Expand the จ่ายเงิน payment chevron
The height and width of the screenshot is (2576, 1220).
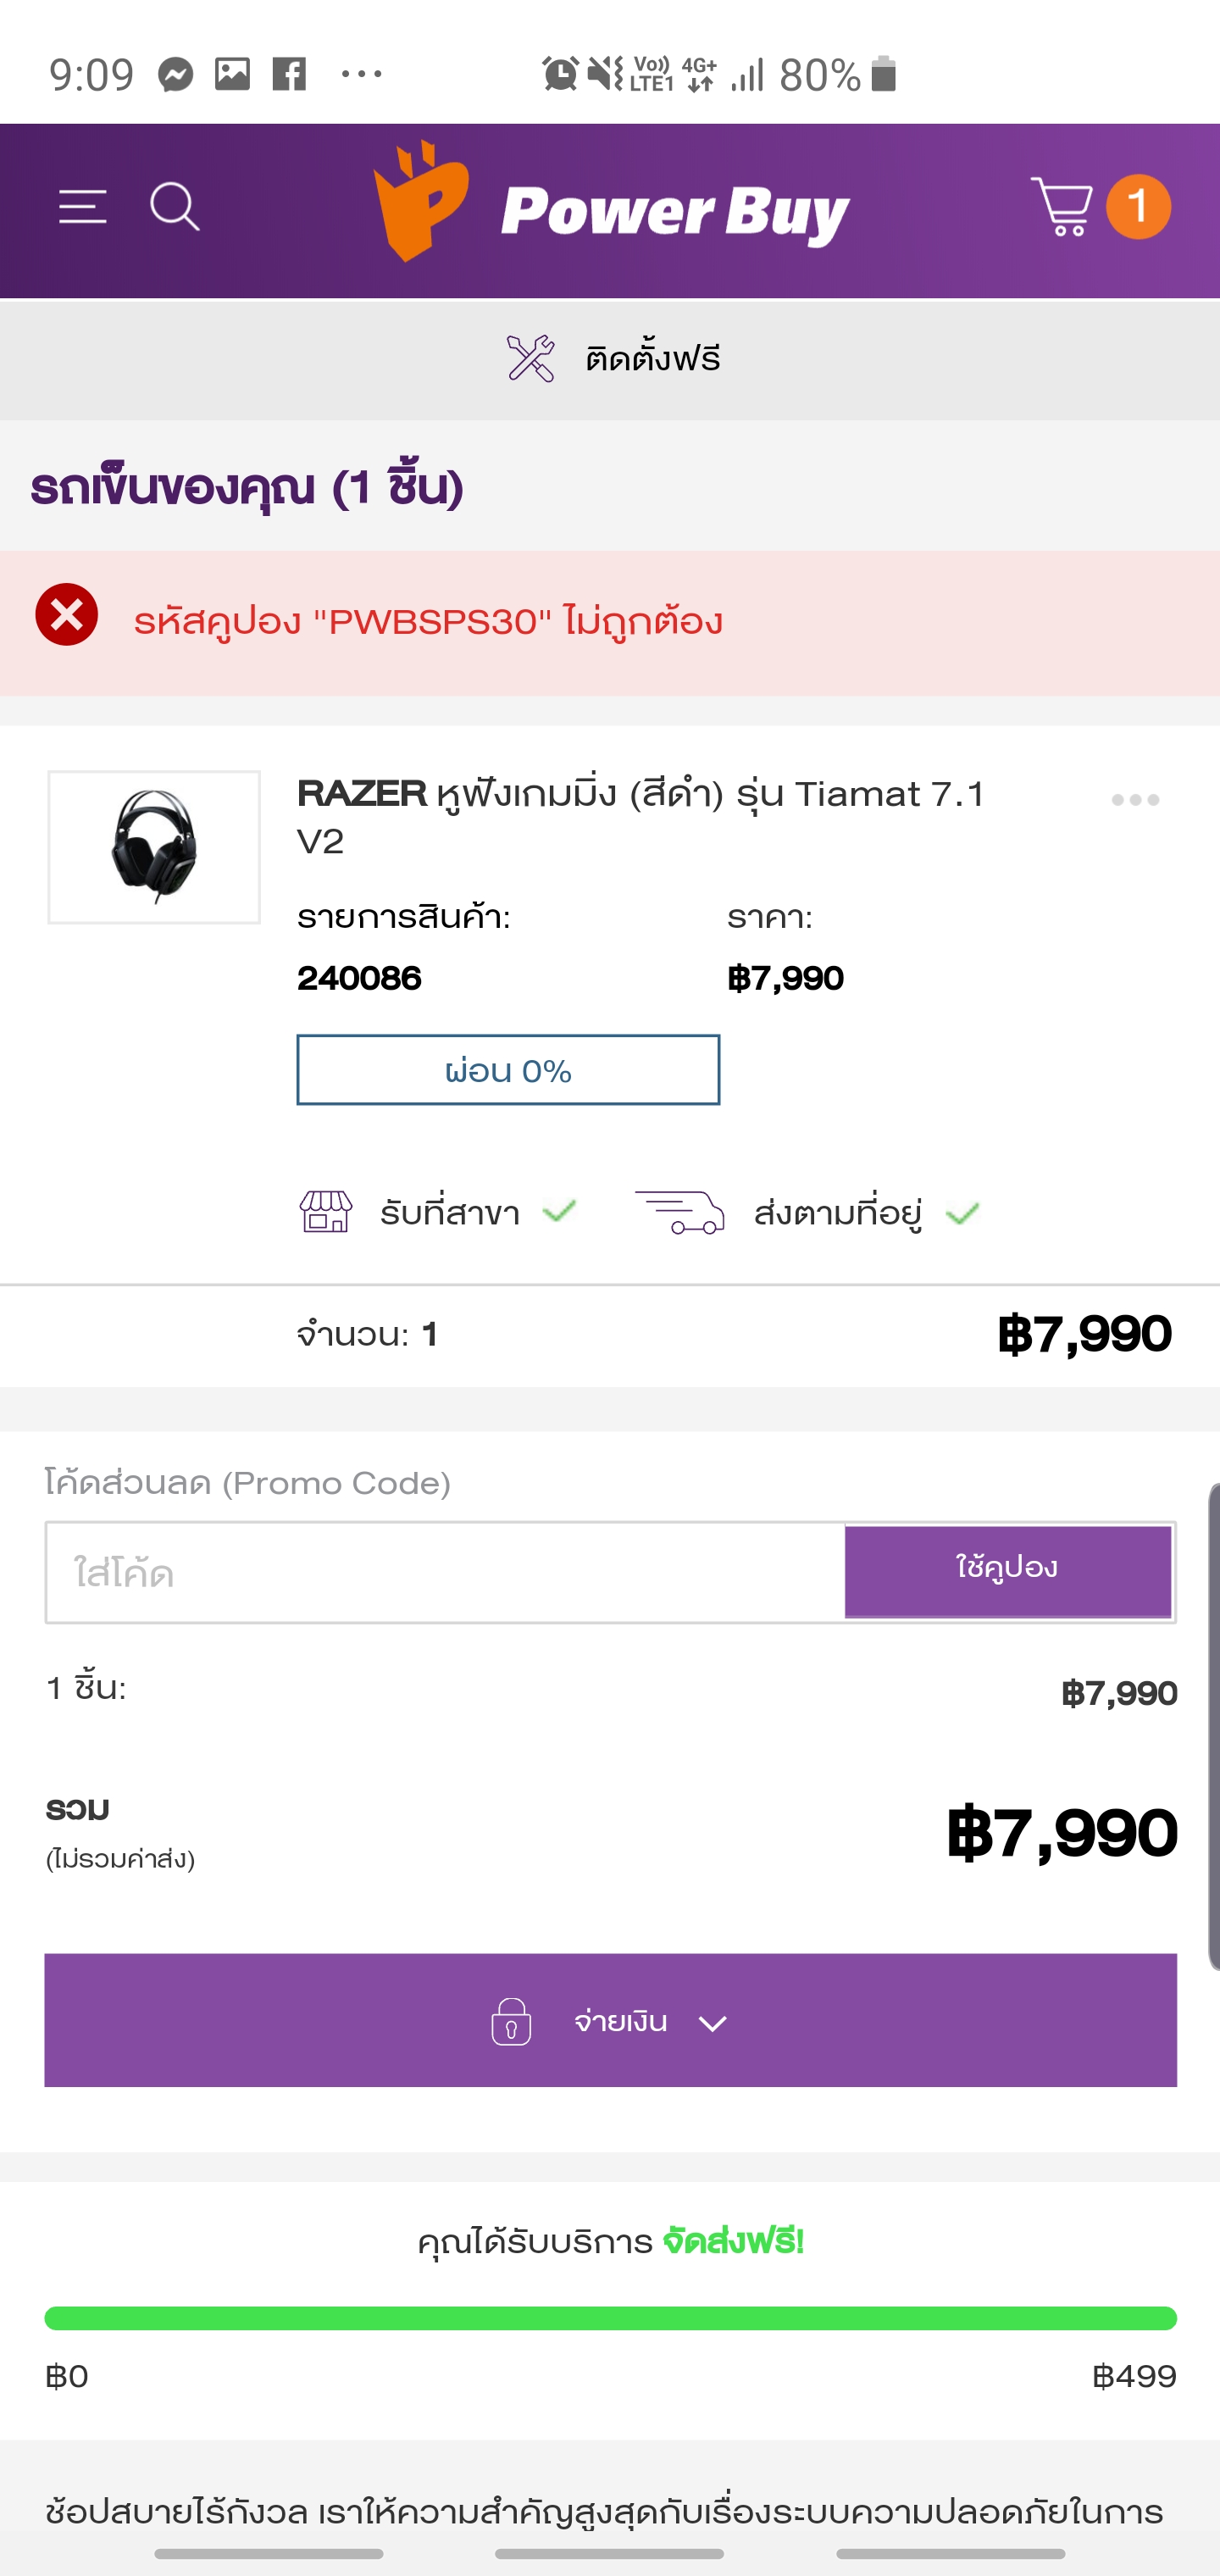tap(712, 2024)
